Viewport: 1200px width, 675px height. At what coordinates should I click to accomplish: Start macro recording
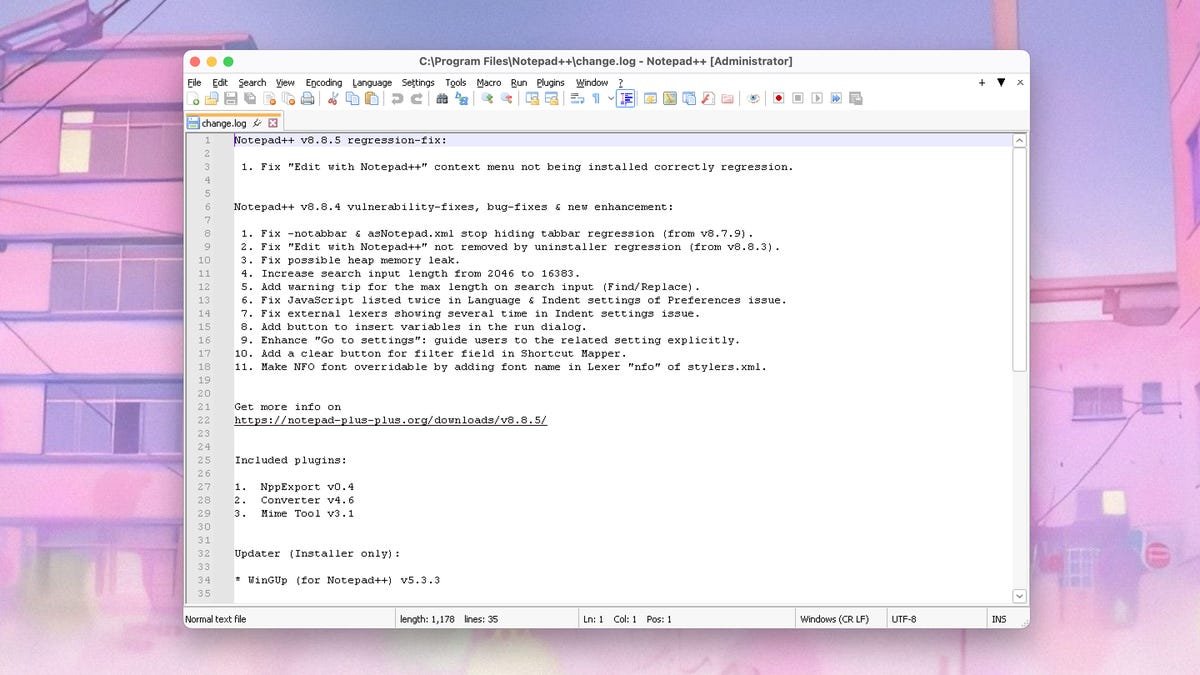pos(779,98)
